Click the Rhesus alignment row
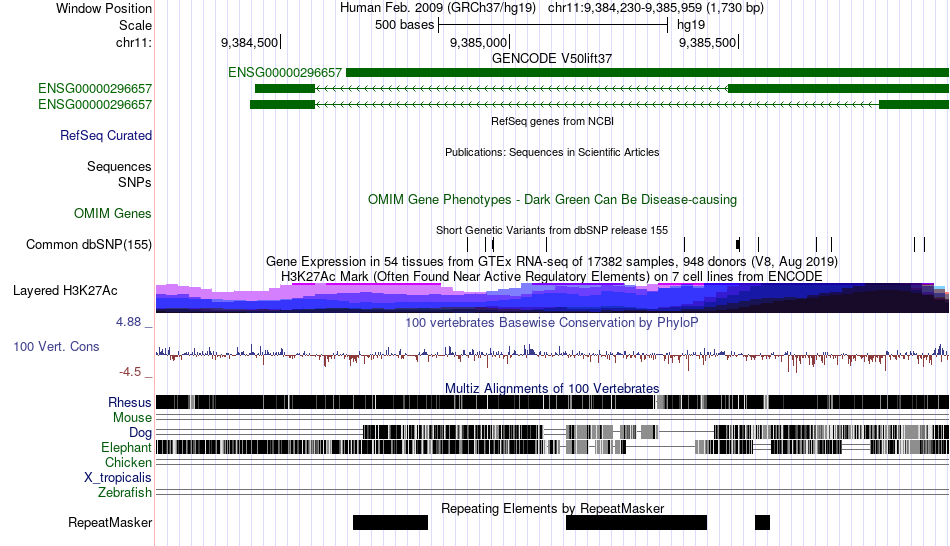This screenshot has height=546, width=950. (x=552, y=402)
